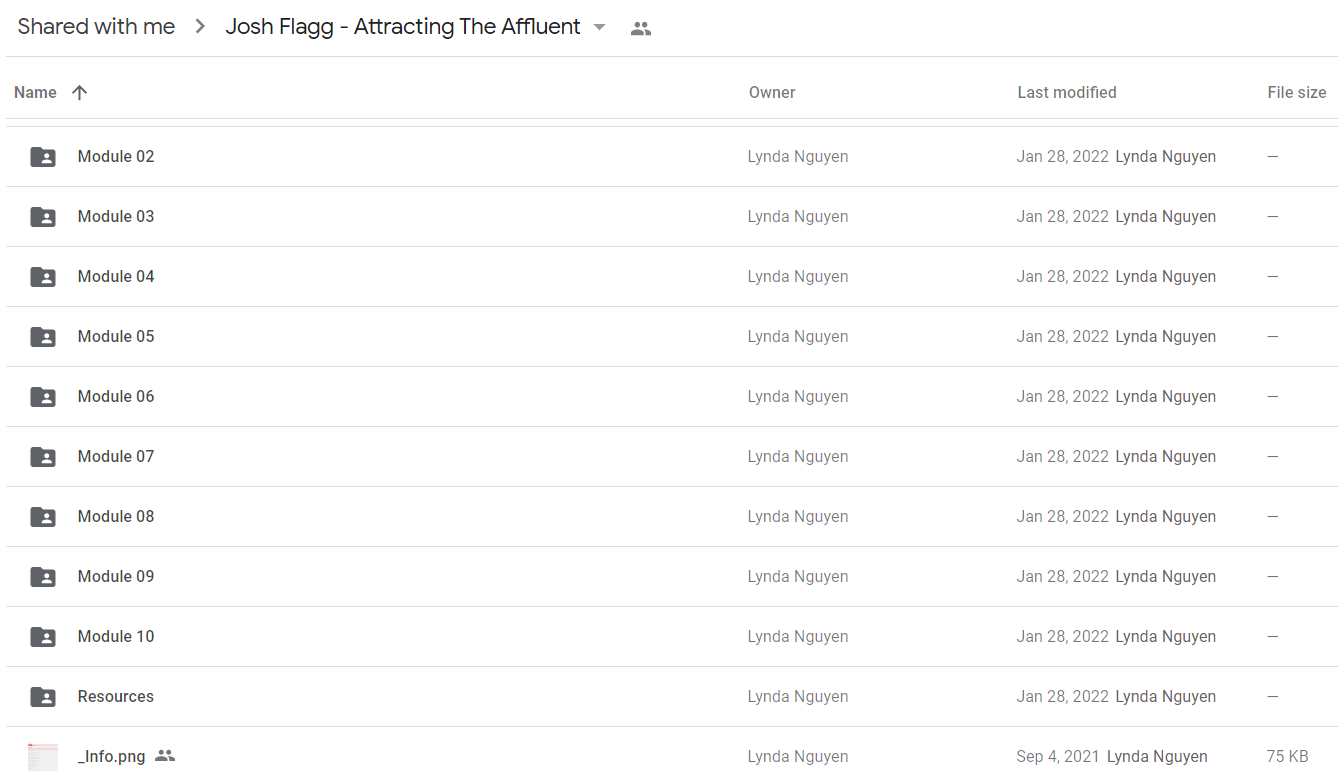Open the folder title dropdown arrow
Screen dimensions: 1338x781
click(600, 27)
